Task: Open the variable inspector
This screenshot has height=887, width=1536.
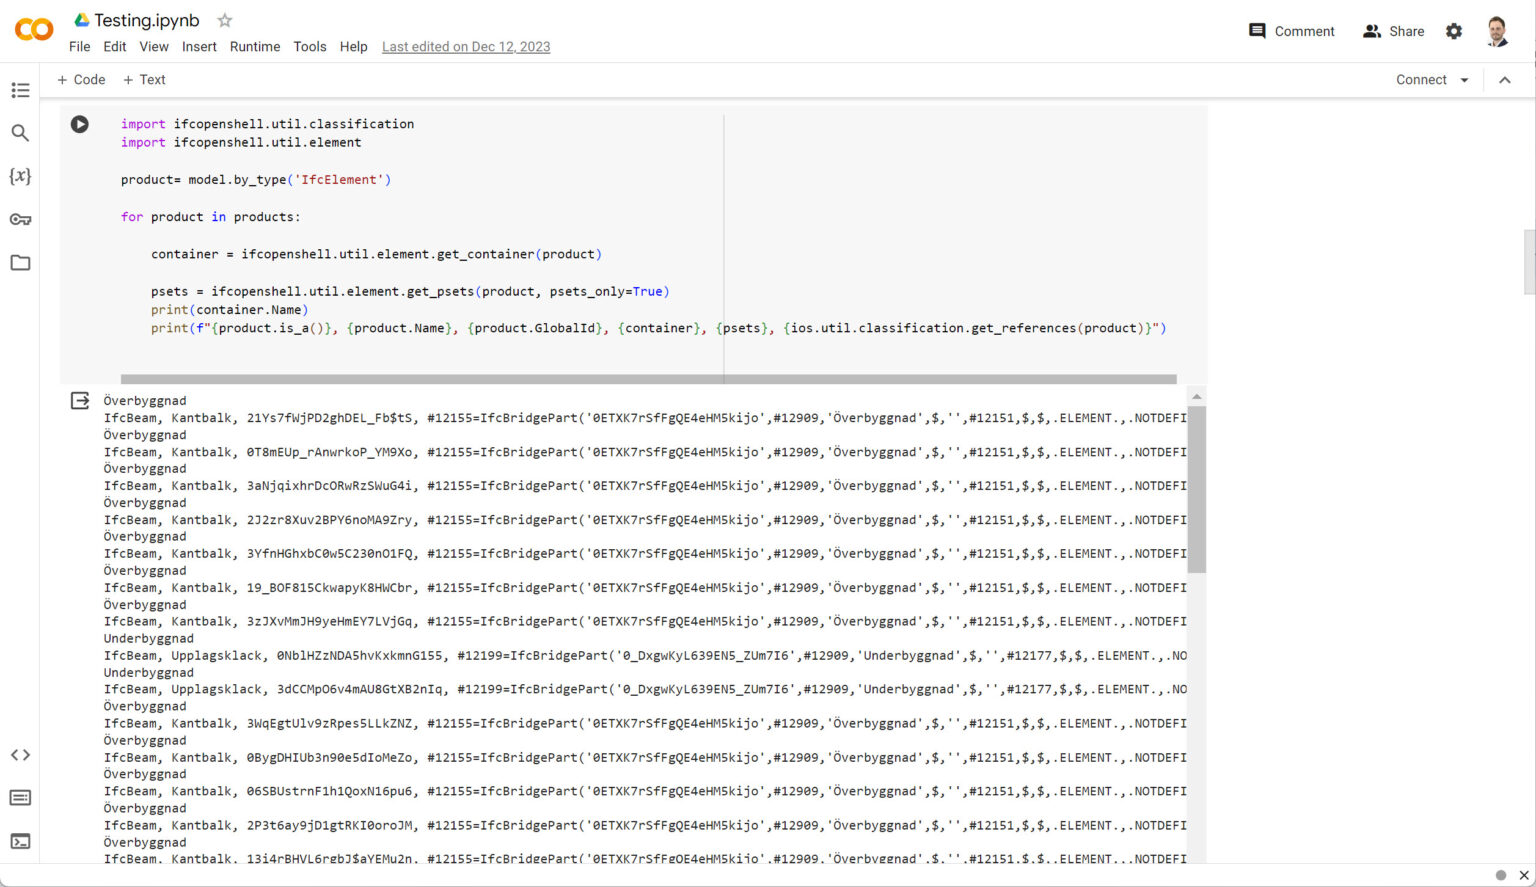Action: point(20,176)
